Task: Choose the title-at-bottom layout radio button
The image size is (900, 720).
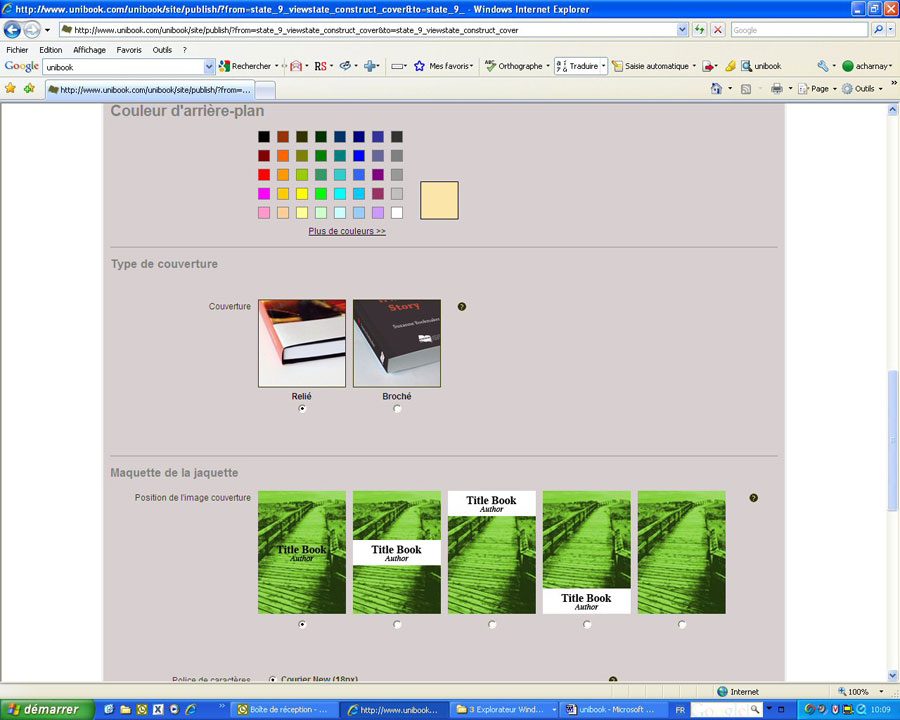Action: click(x=587, y=624)
